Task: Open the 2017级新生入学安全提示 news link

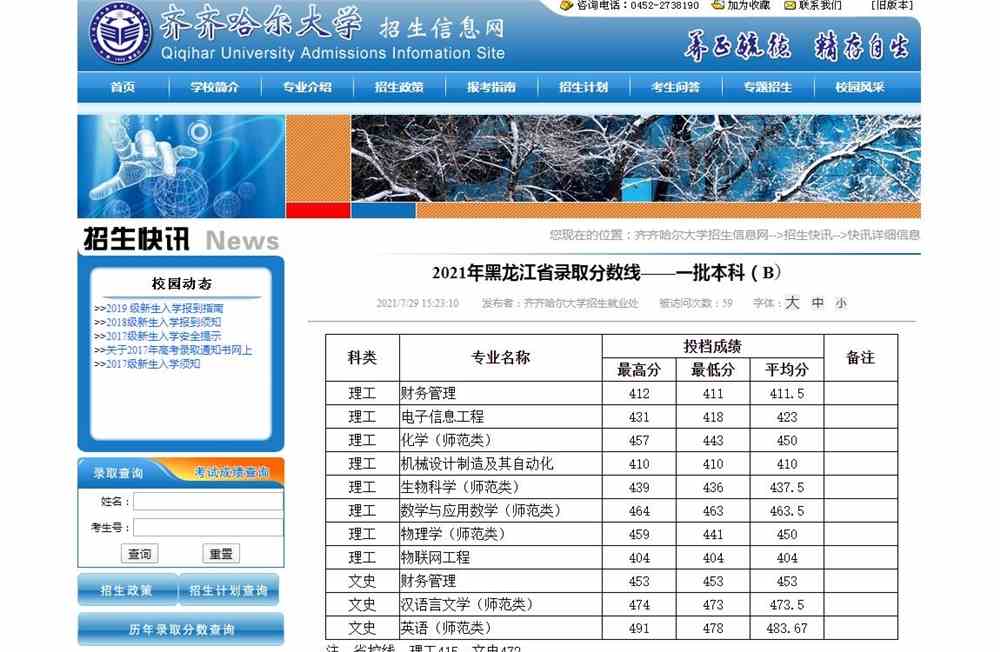Action: point(163,336)
